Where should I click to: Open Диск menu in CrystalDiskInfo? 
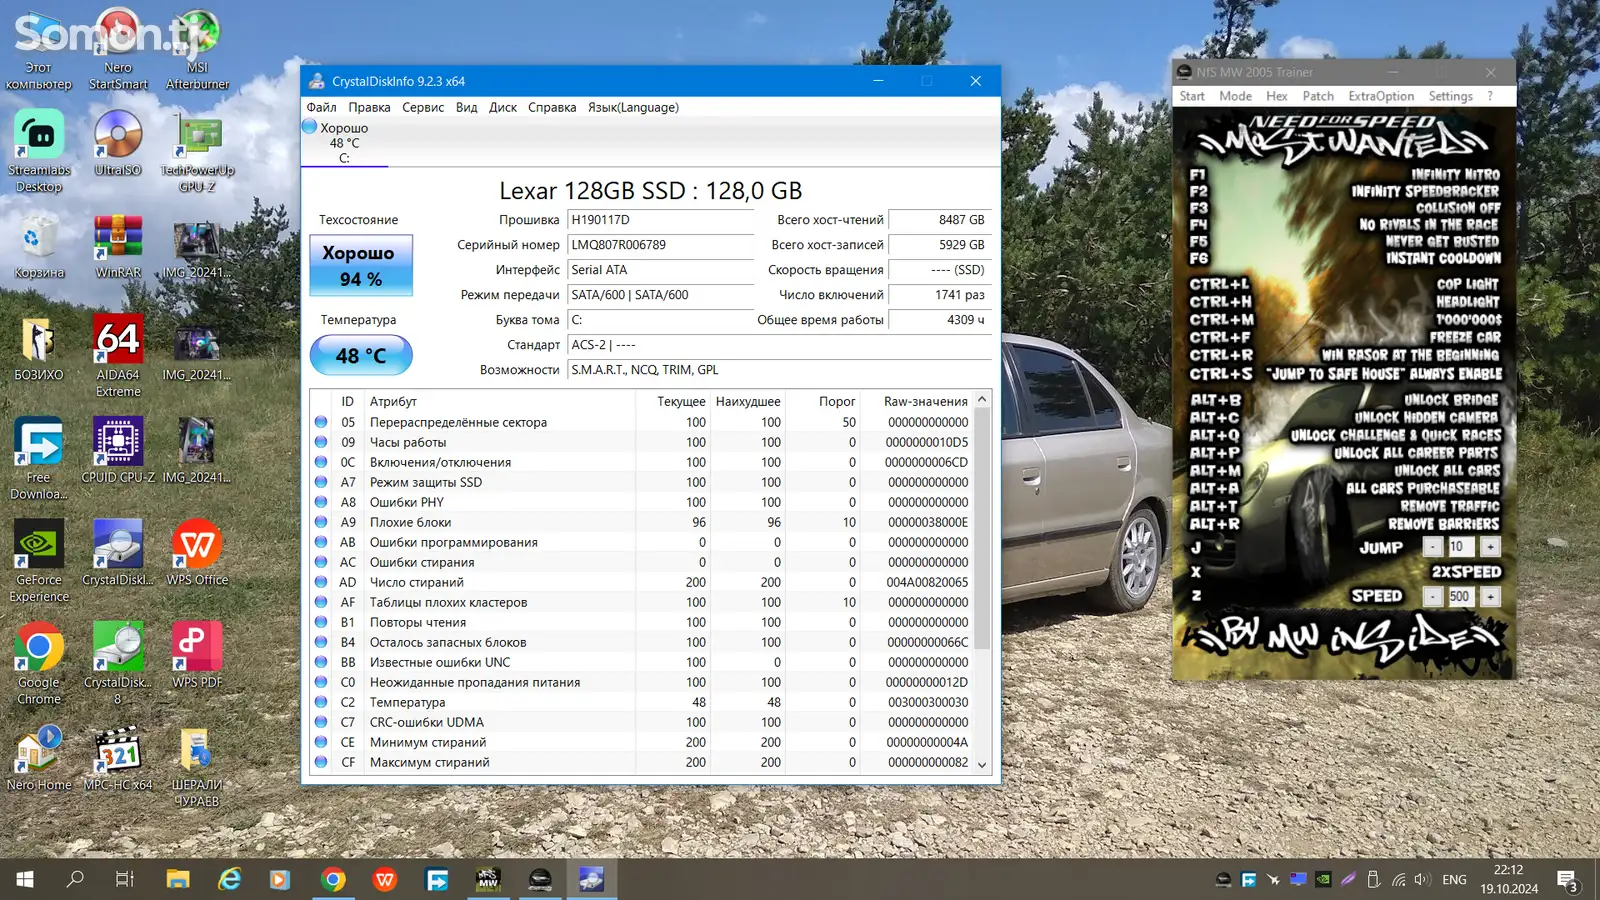(x=503, y=107)
